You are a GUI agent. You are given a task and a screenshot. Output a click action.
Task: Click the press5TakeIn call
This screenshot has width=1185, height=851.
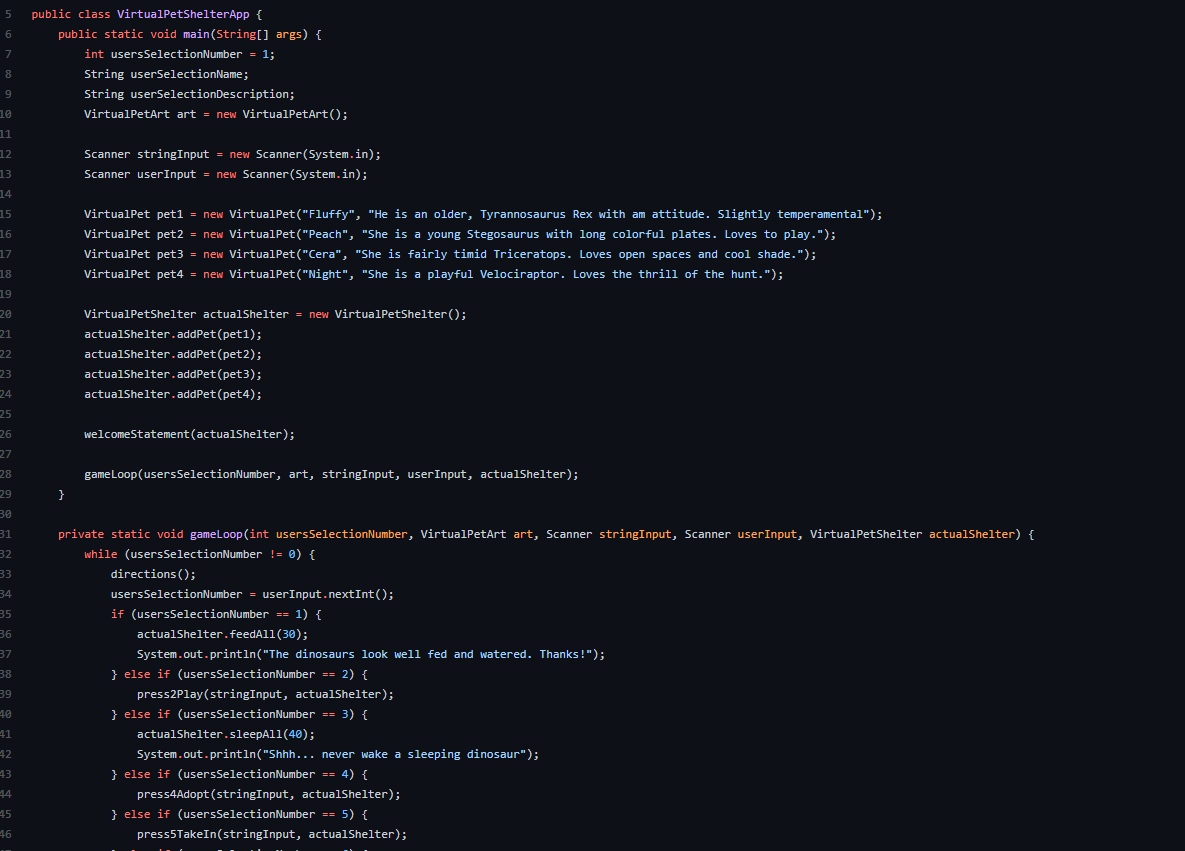272,834
